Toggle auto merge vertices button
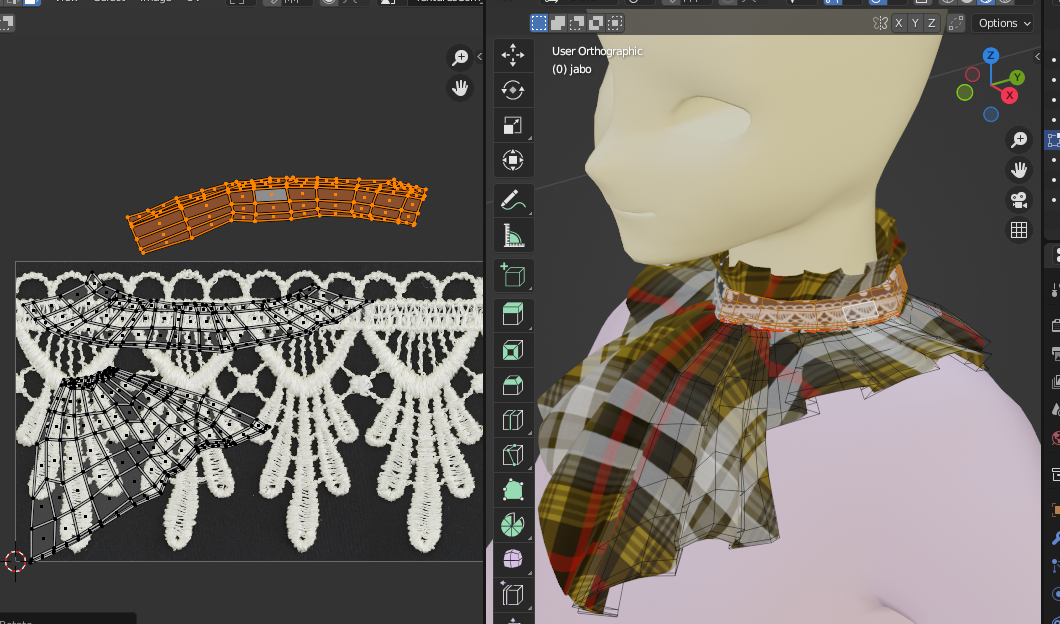The width and height of the screenshot is (1060, 624). tap(956, 23)
